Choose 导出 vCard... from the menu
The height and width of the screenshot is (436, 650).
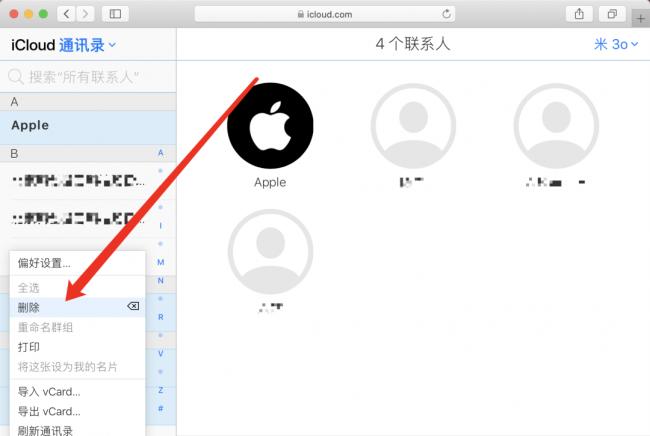78,412
